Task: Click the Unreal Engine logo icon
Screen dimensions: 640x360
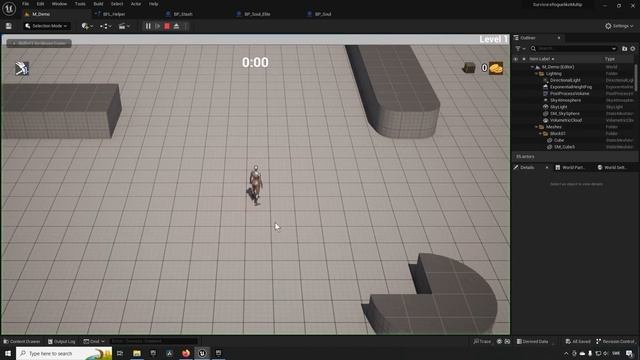Action: point(9,8)
